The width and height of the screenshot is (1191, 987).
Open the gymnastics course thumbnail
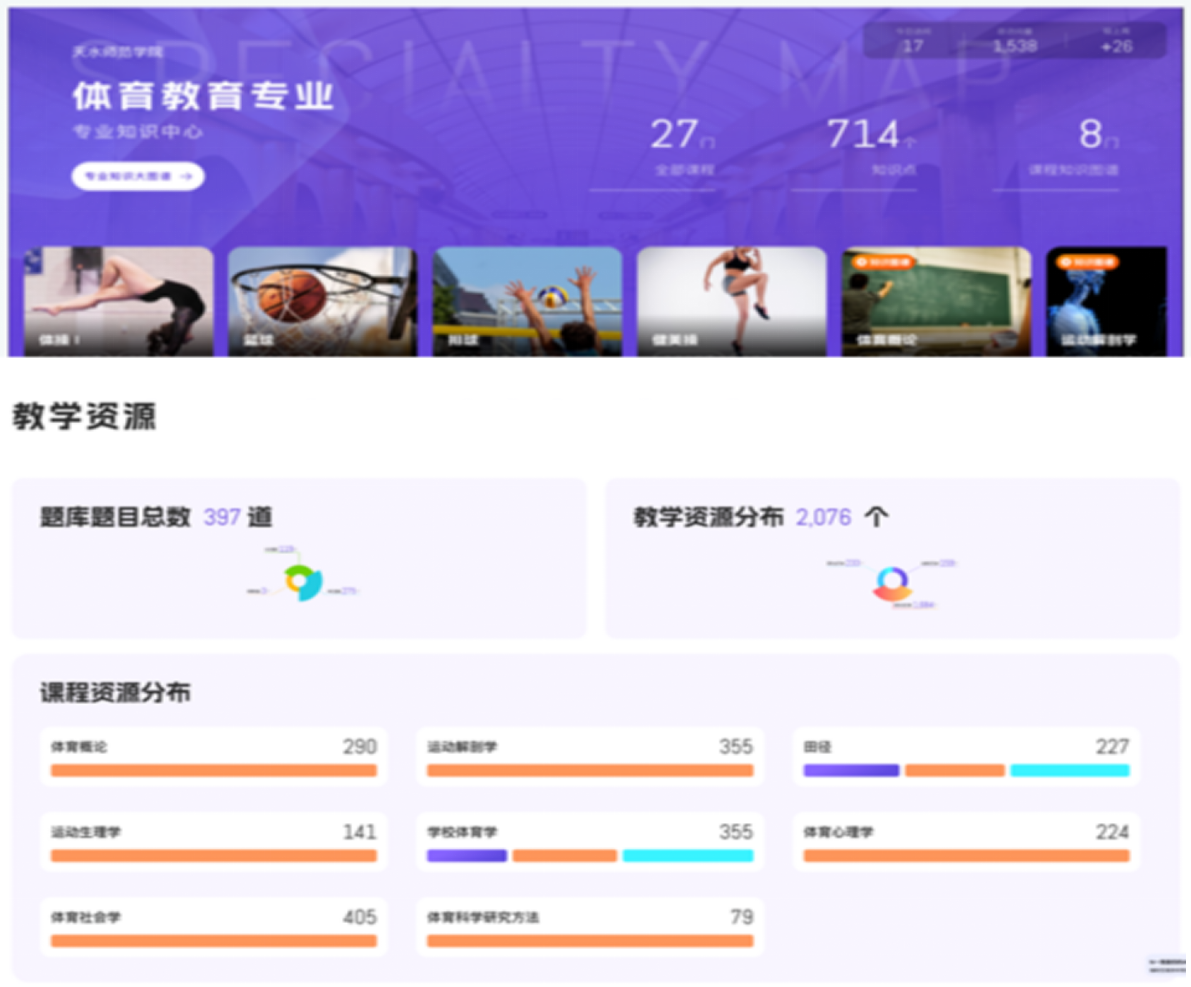(x=118, y=300)
